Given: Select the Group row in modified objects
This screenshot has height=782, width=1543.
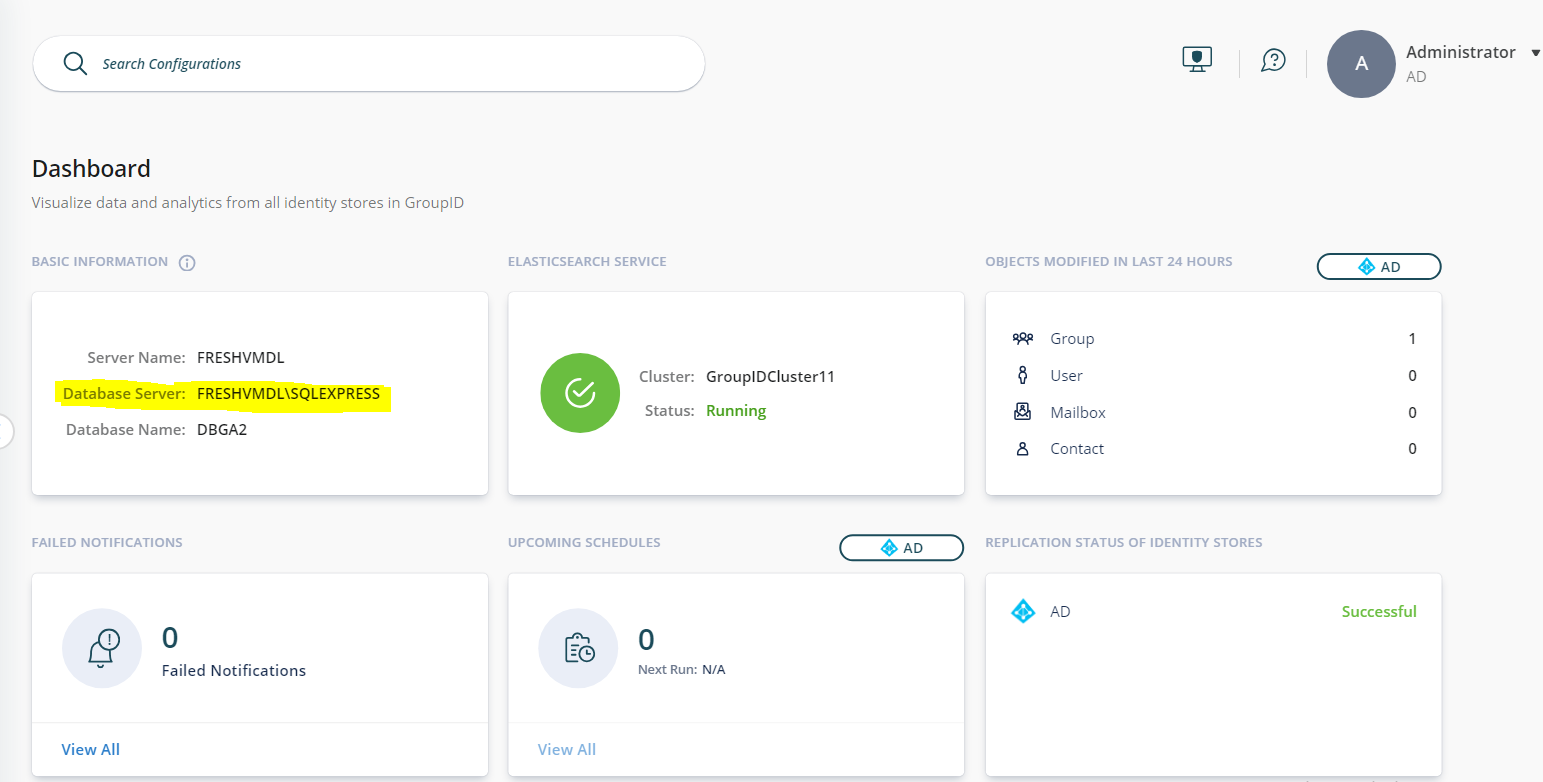Looking at the screenshot, I should tap(1072, 339).
